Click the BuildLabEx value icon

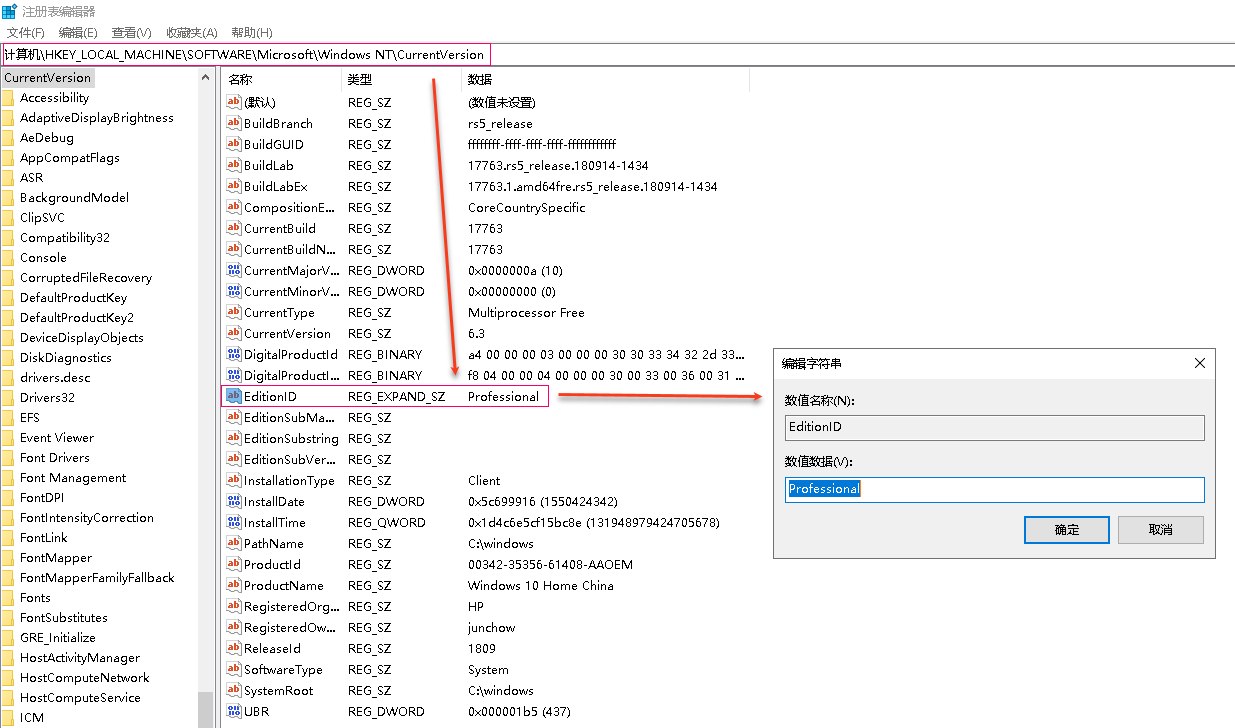pyautogui.click(x=234, y=186)
